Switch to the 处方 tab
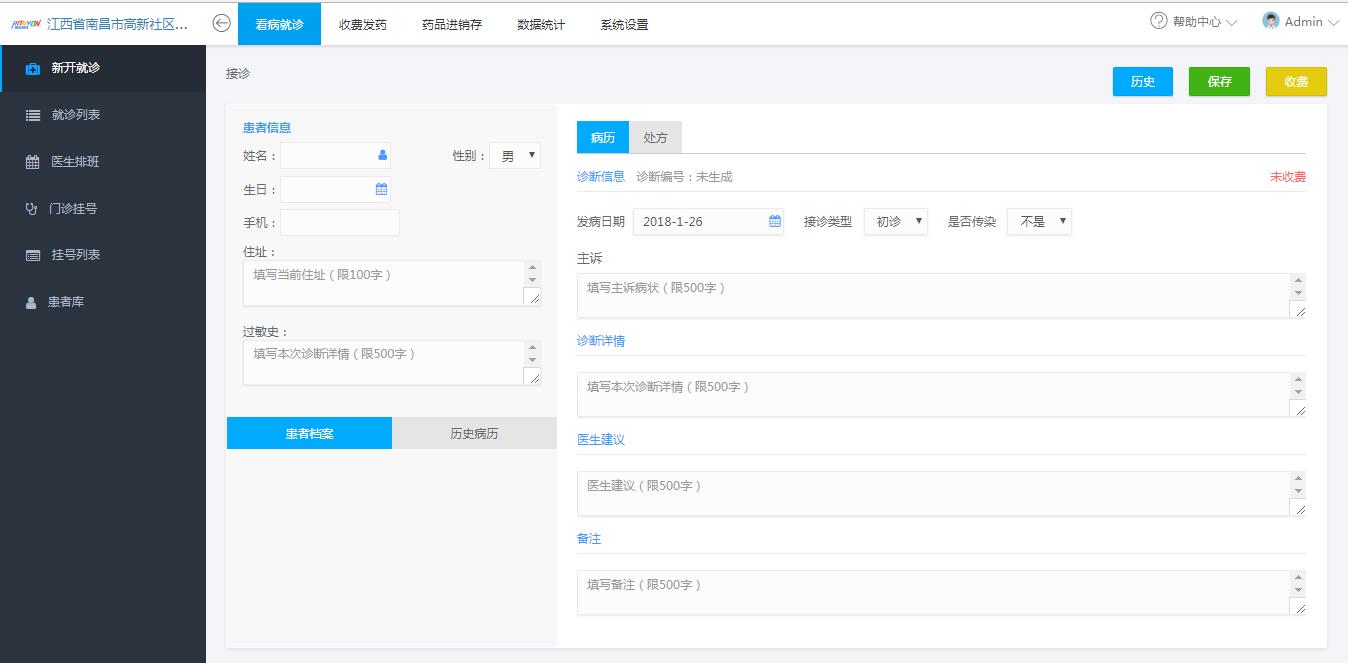The height and width of the screenshot is (663, 1348). tap(655, 138)
